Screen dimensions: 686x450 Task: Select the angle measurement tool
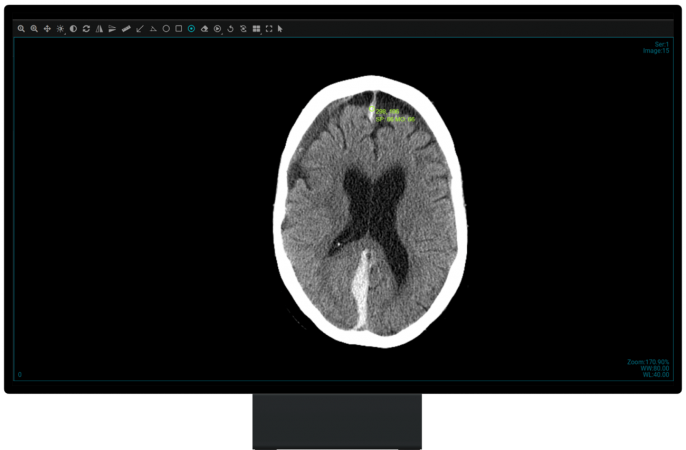[x=153, y=29]
